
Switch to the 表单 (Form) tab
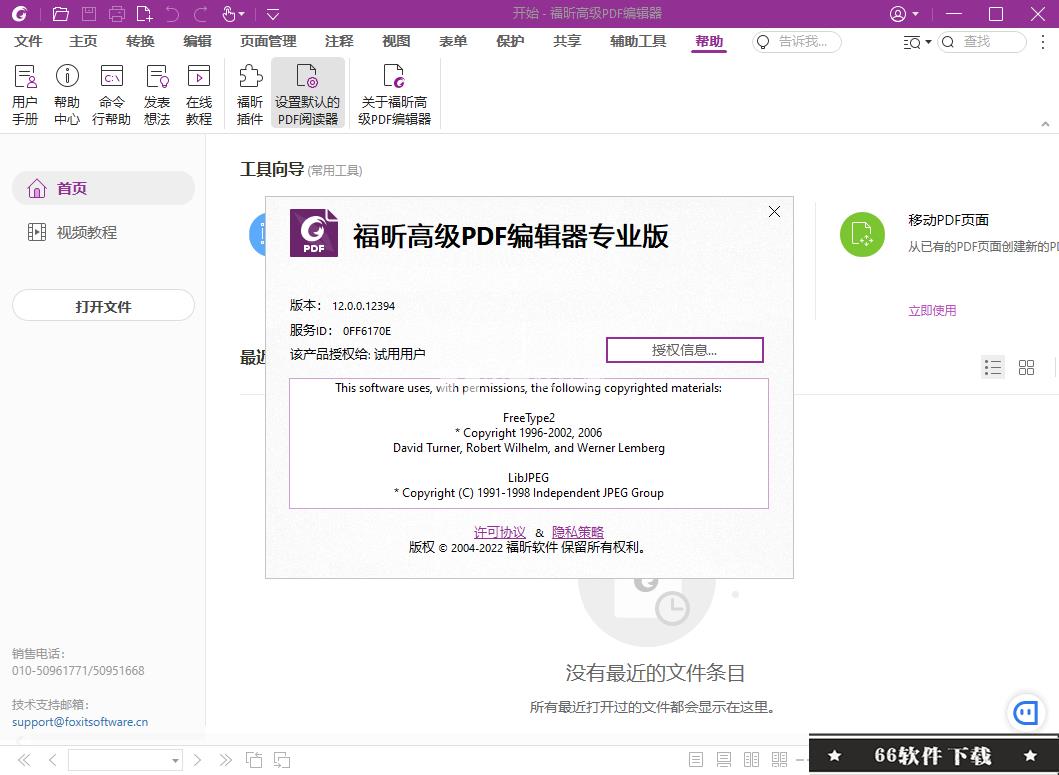coord(453,41)
